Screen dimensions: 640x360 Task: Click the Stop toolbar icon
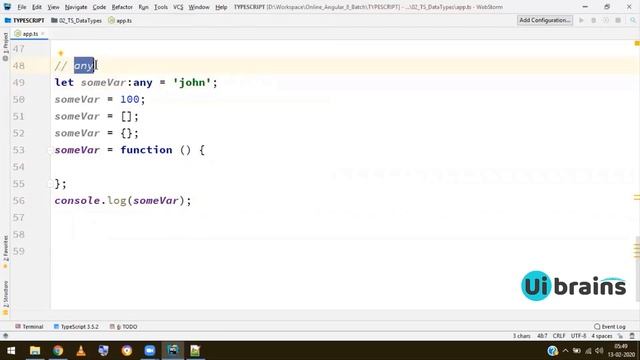coord(618,20)
